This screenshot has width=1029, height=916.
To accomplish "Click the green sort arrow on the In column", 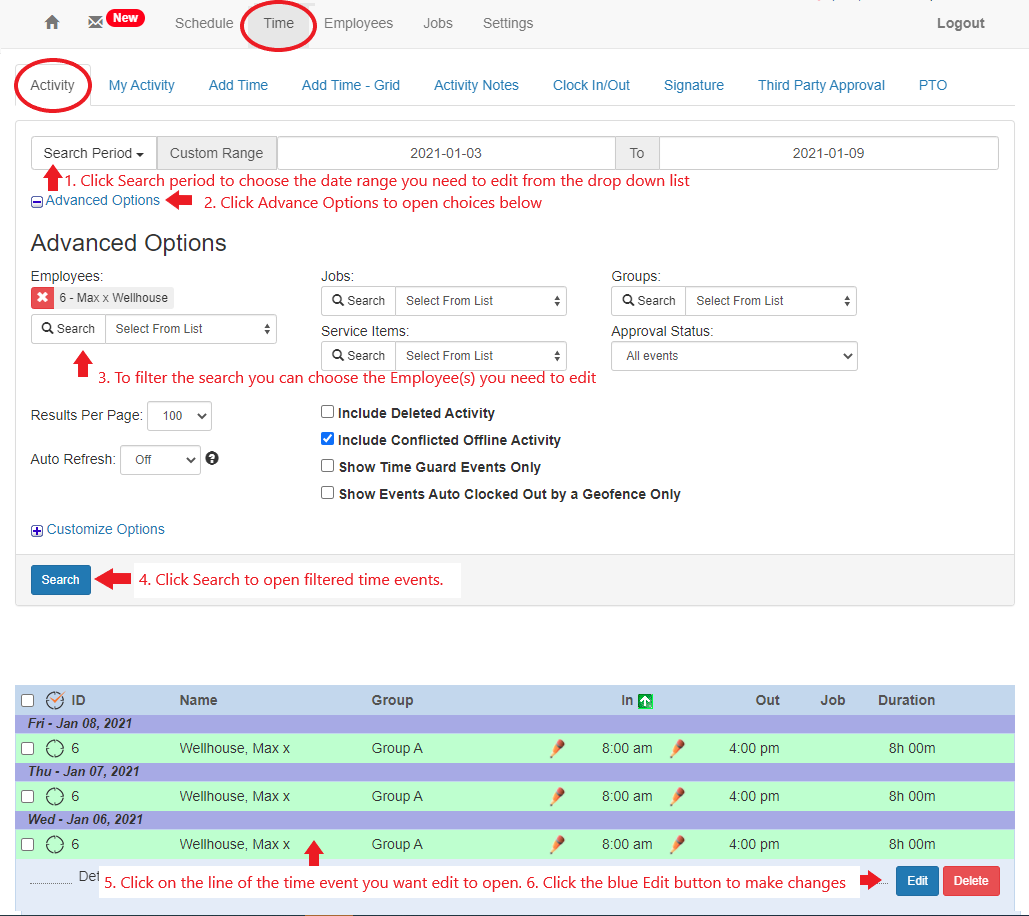I will [646, 700].
